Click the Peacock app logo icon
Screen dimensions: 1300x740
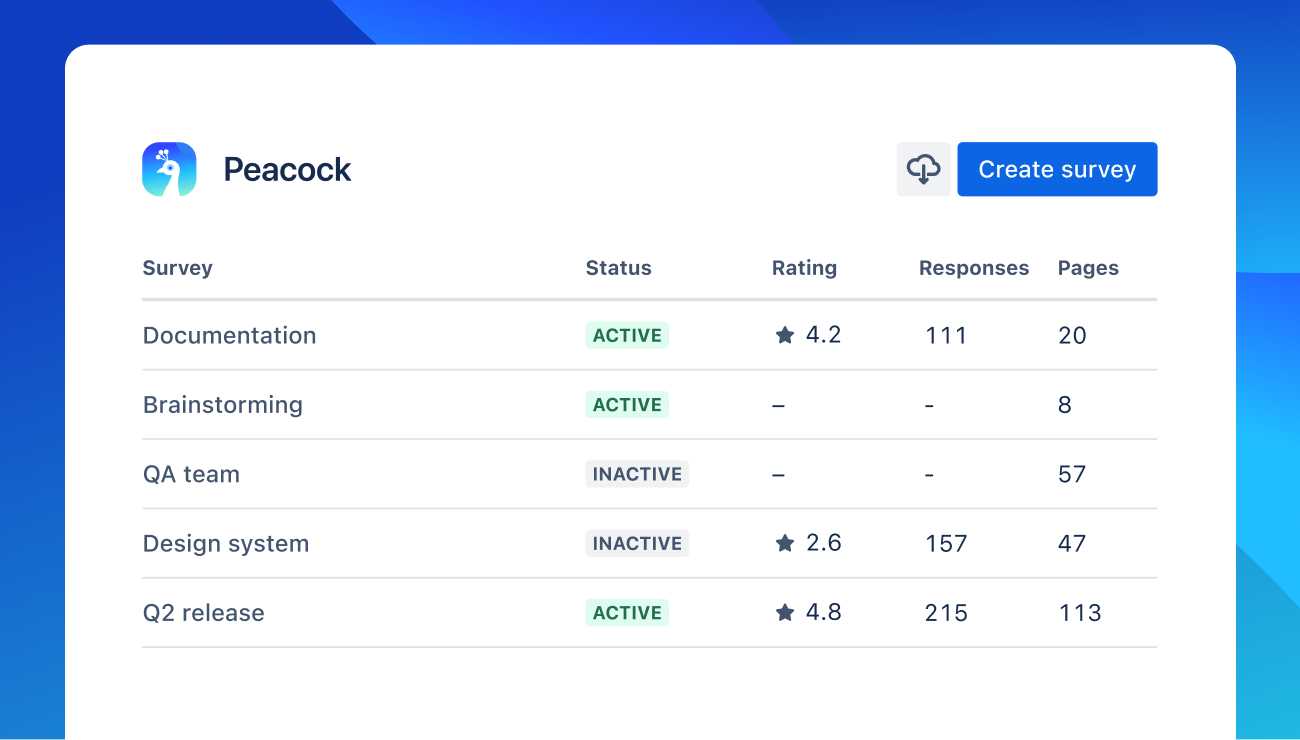pyautogui.click(x=169, y=169)
